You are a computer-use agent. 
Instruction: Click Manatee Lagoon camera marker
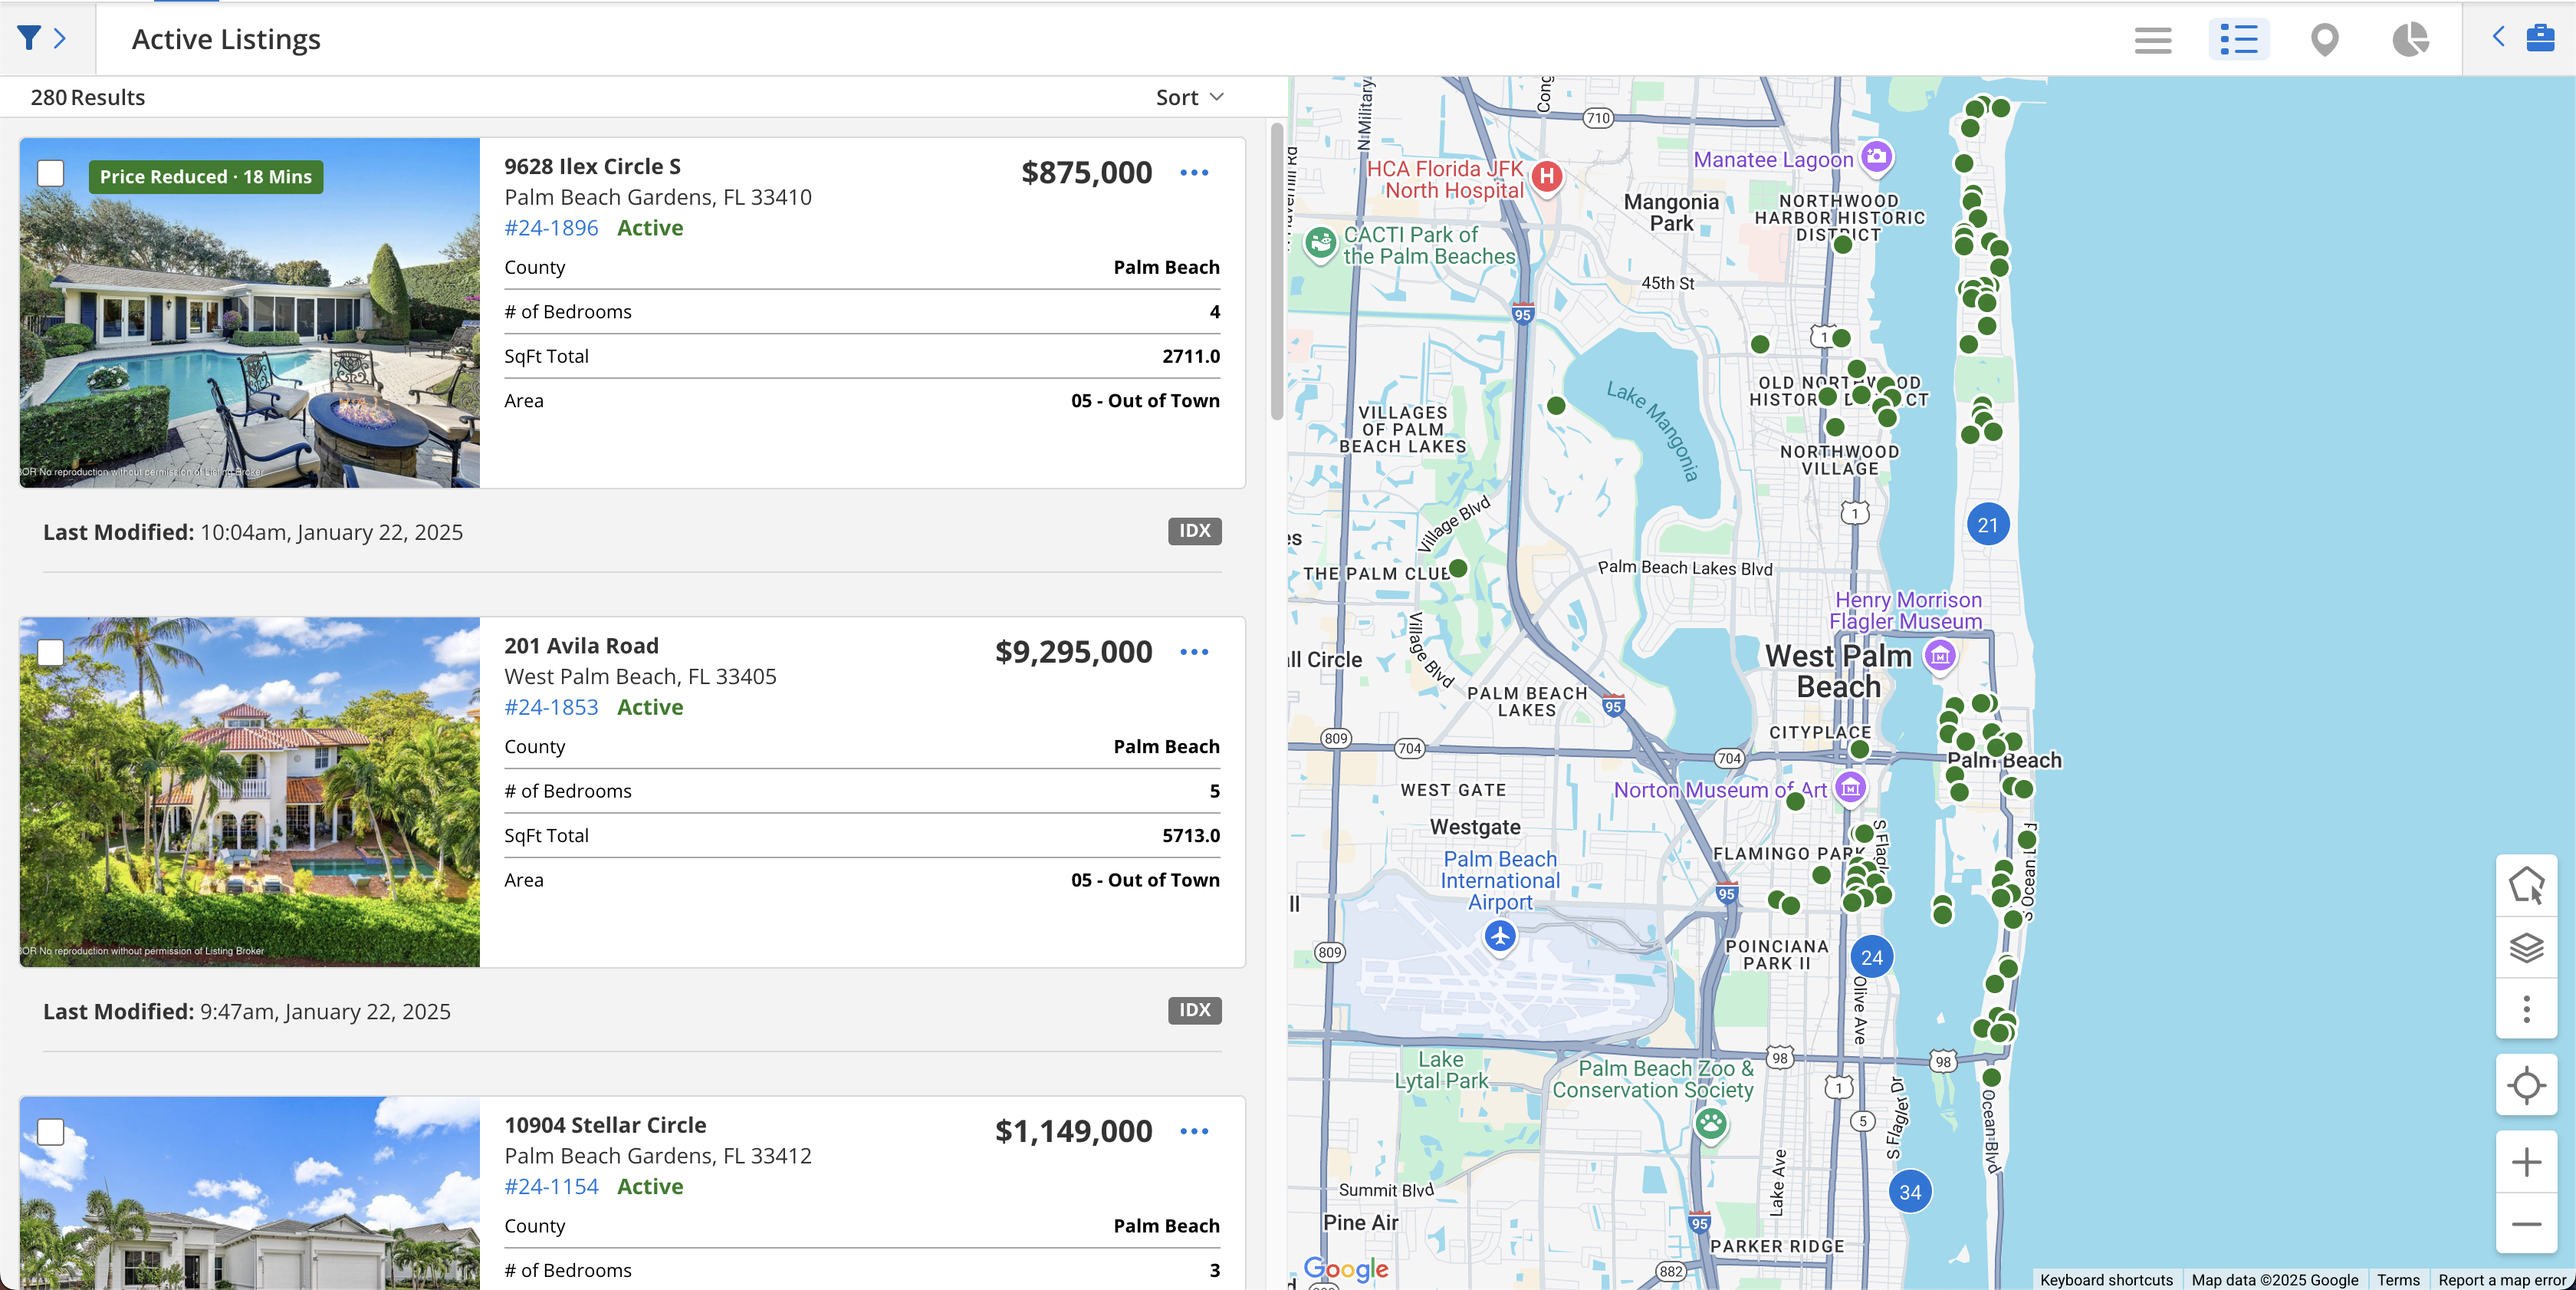coord(1877,157)
